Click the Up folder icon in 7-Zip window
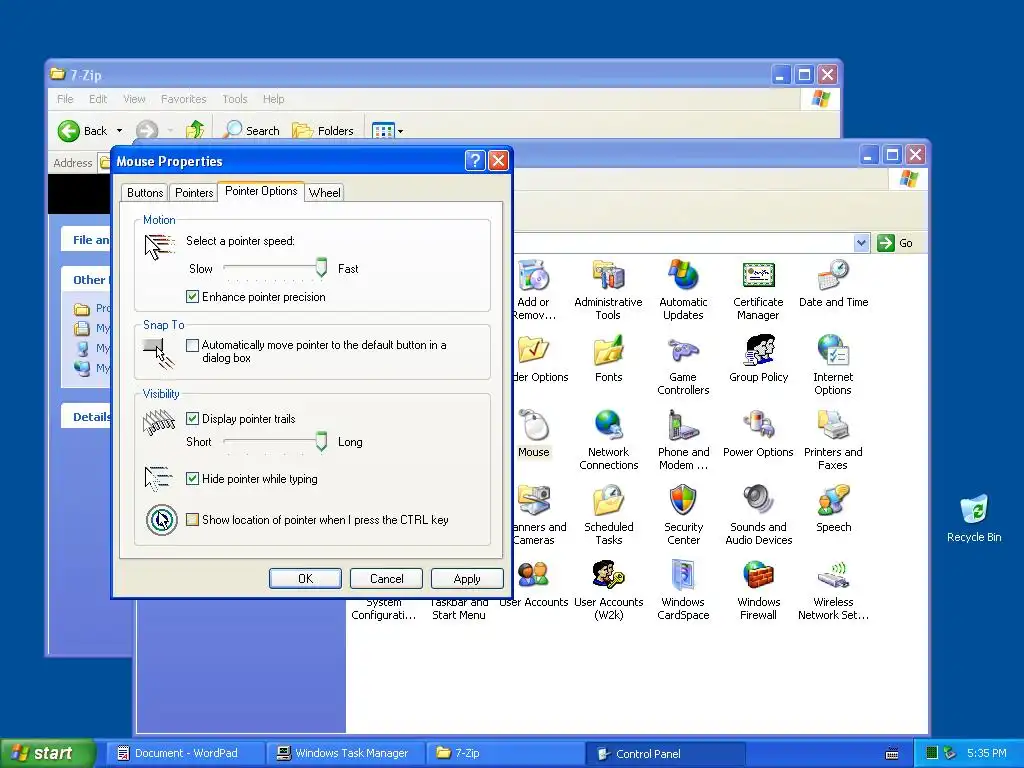Image resolution: width=1024 pixels, height=768 pixels. click(x=195, y=131)
